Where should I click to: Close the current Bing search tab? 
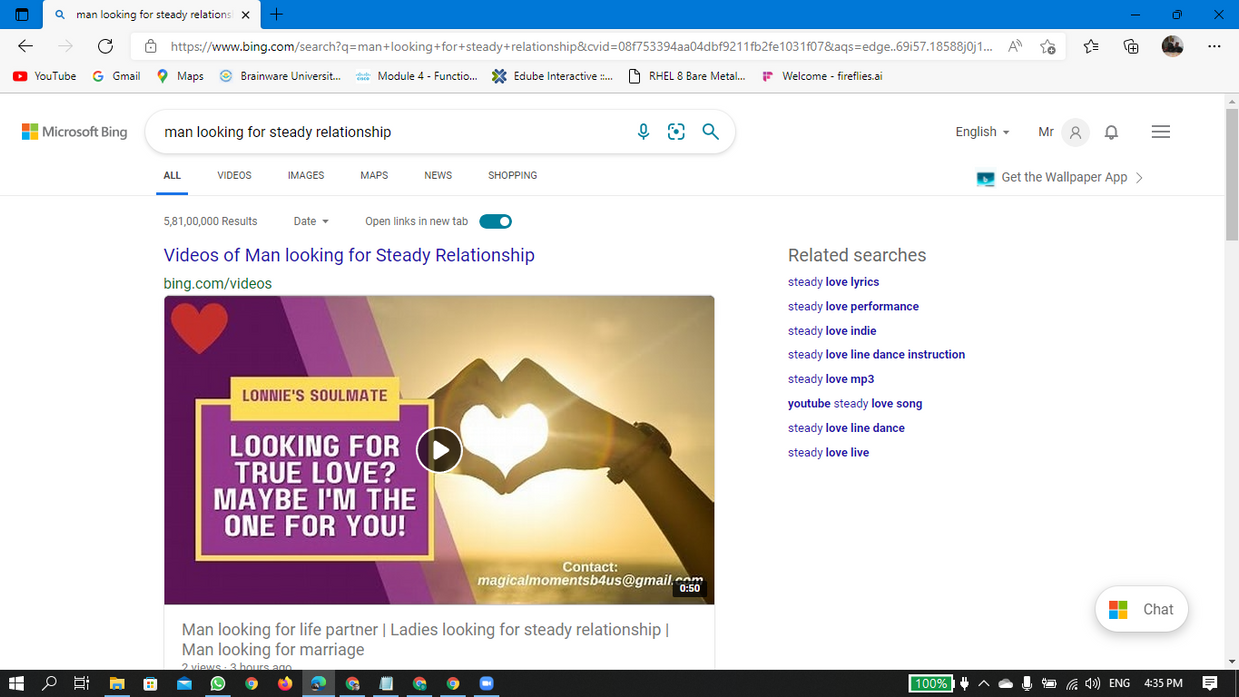(246, 15)
